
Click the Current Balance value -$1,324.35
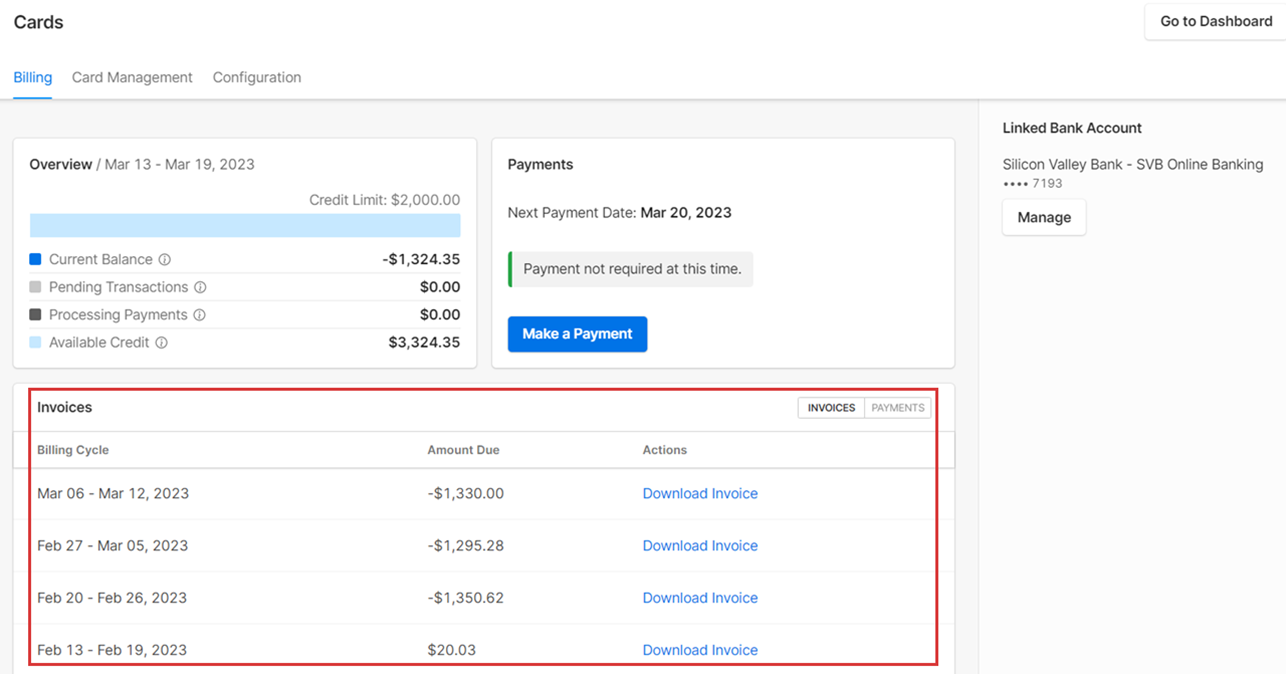[421, 259]
